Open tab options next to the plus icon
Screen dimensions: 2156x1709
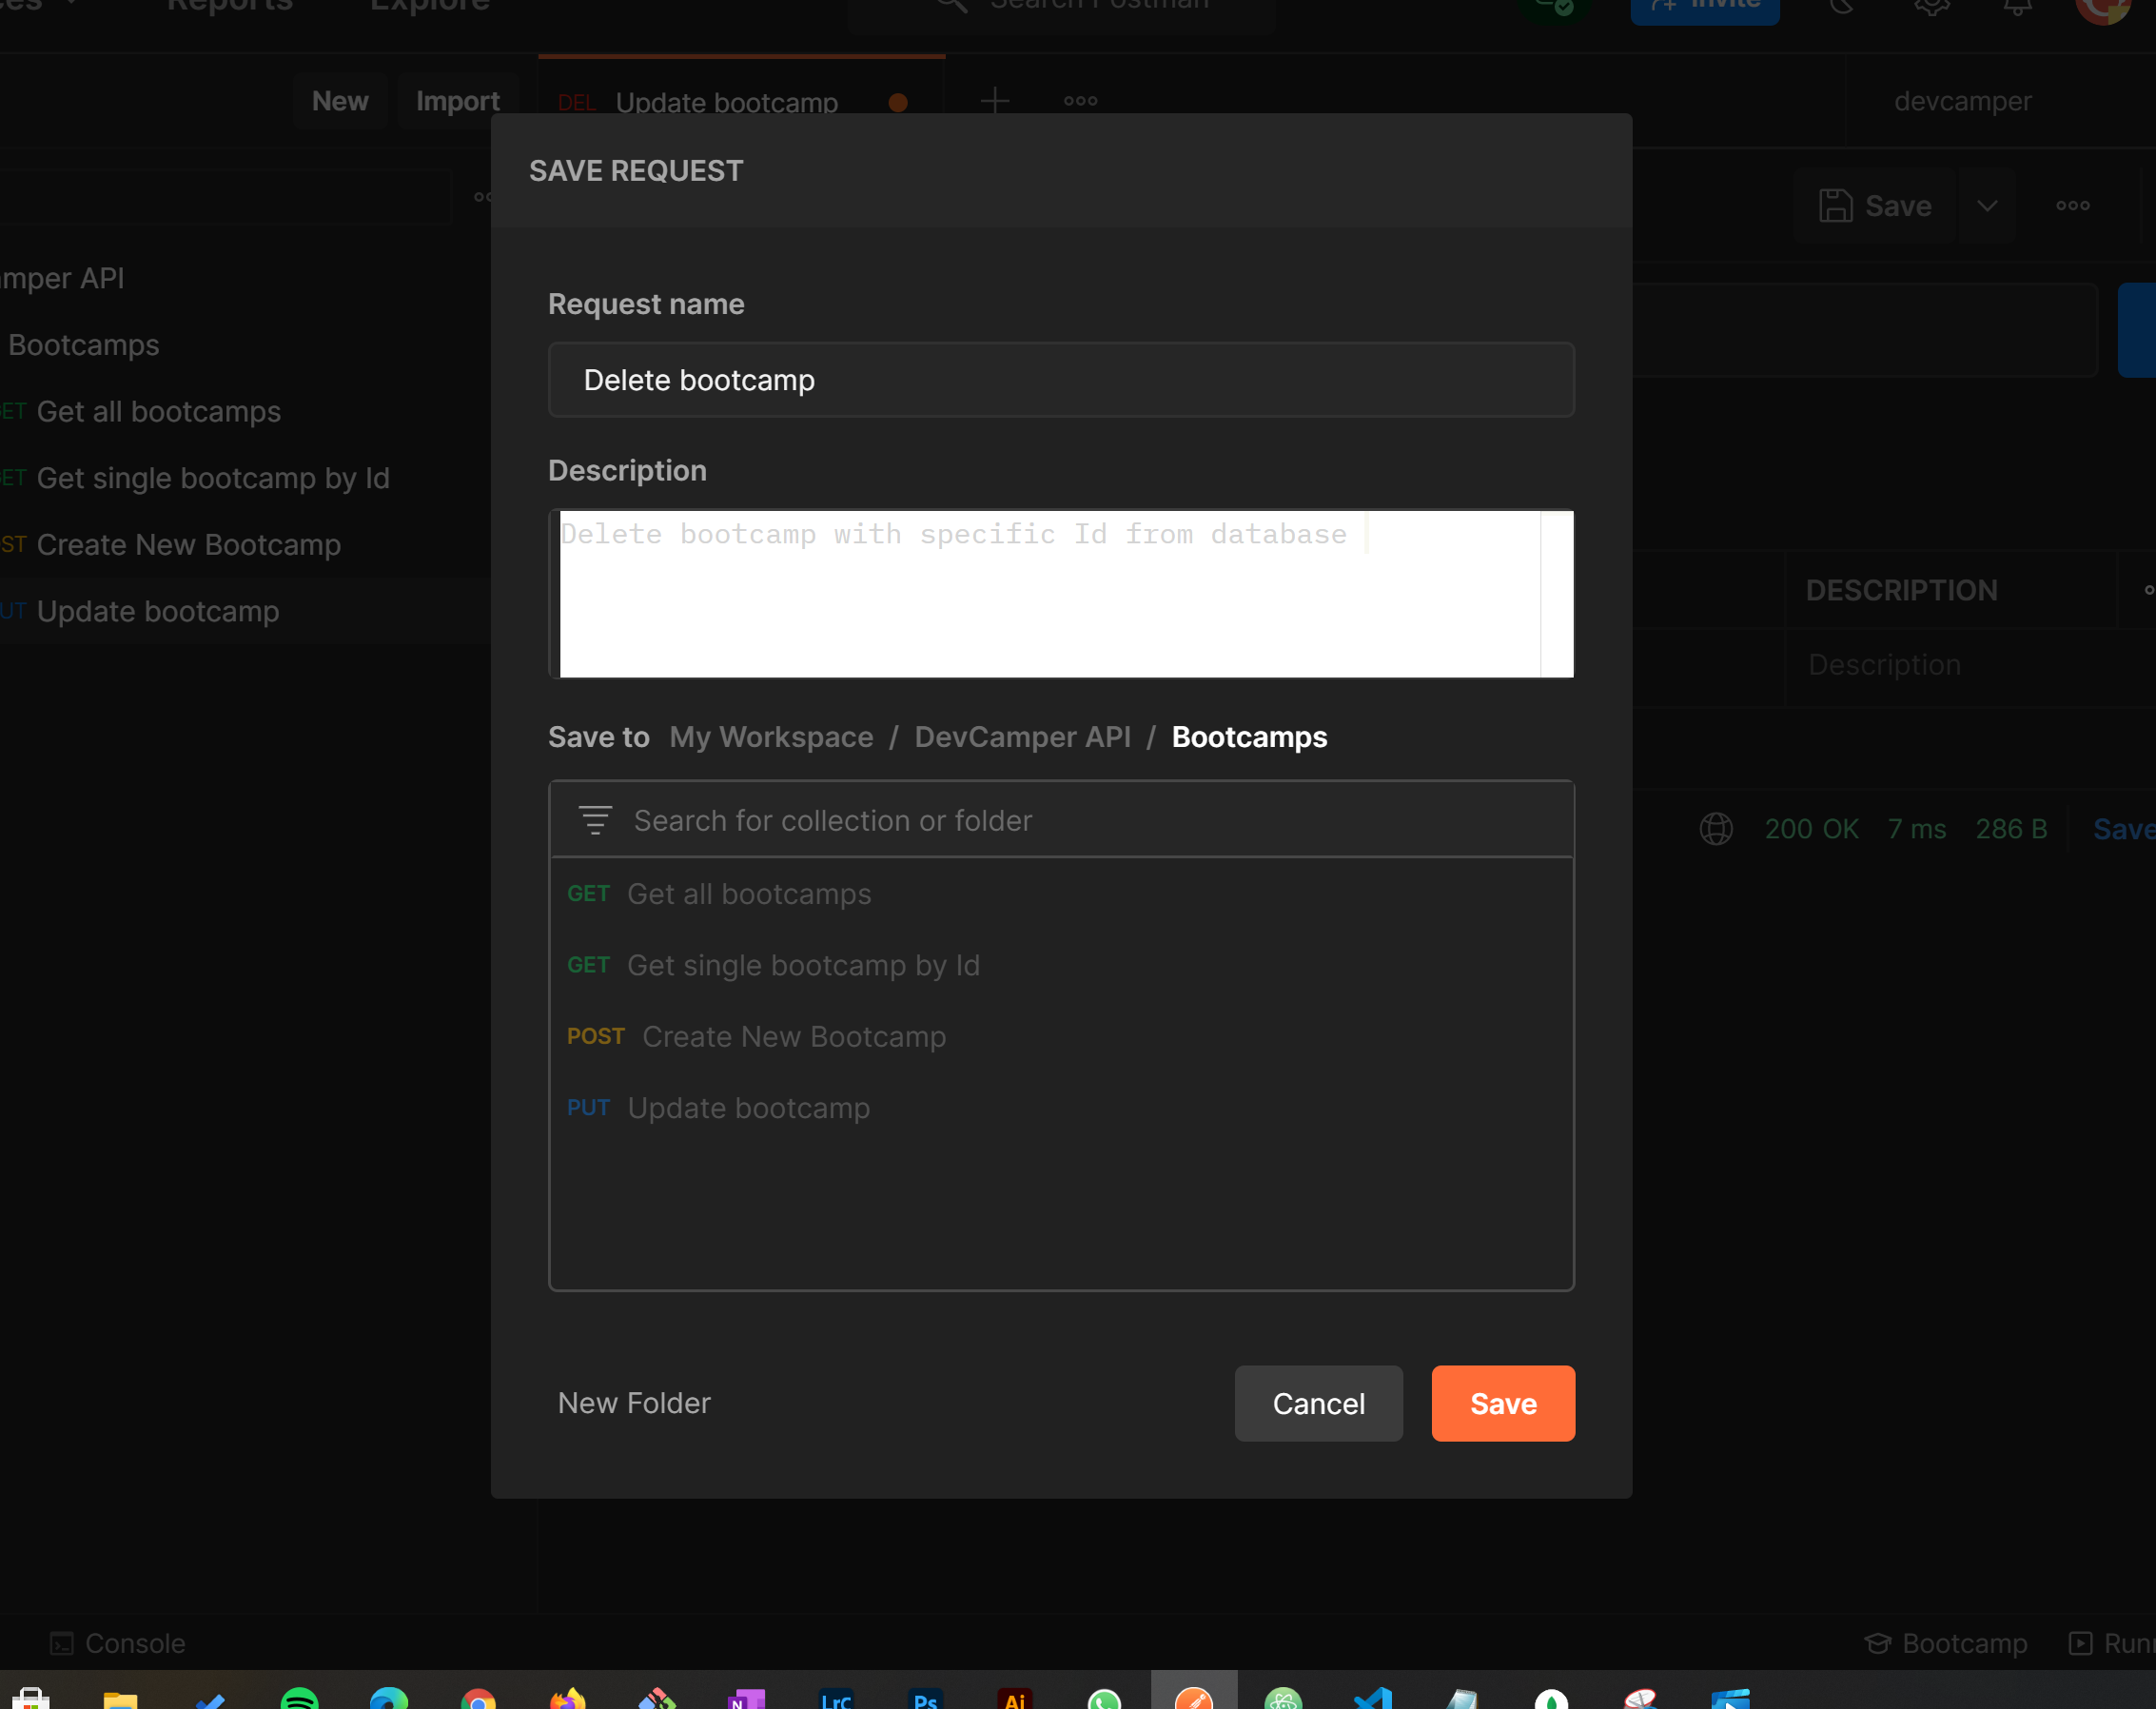pos(1080,101)
